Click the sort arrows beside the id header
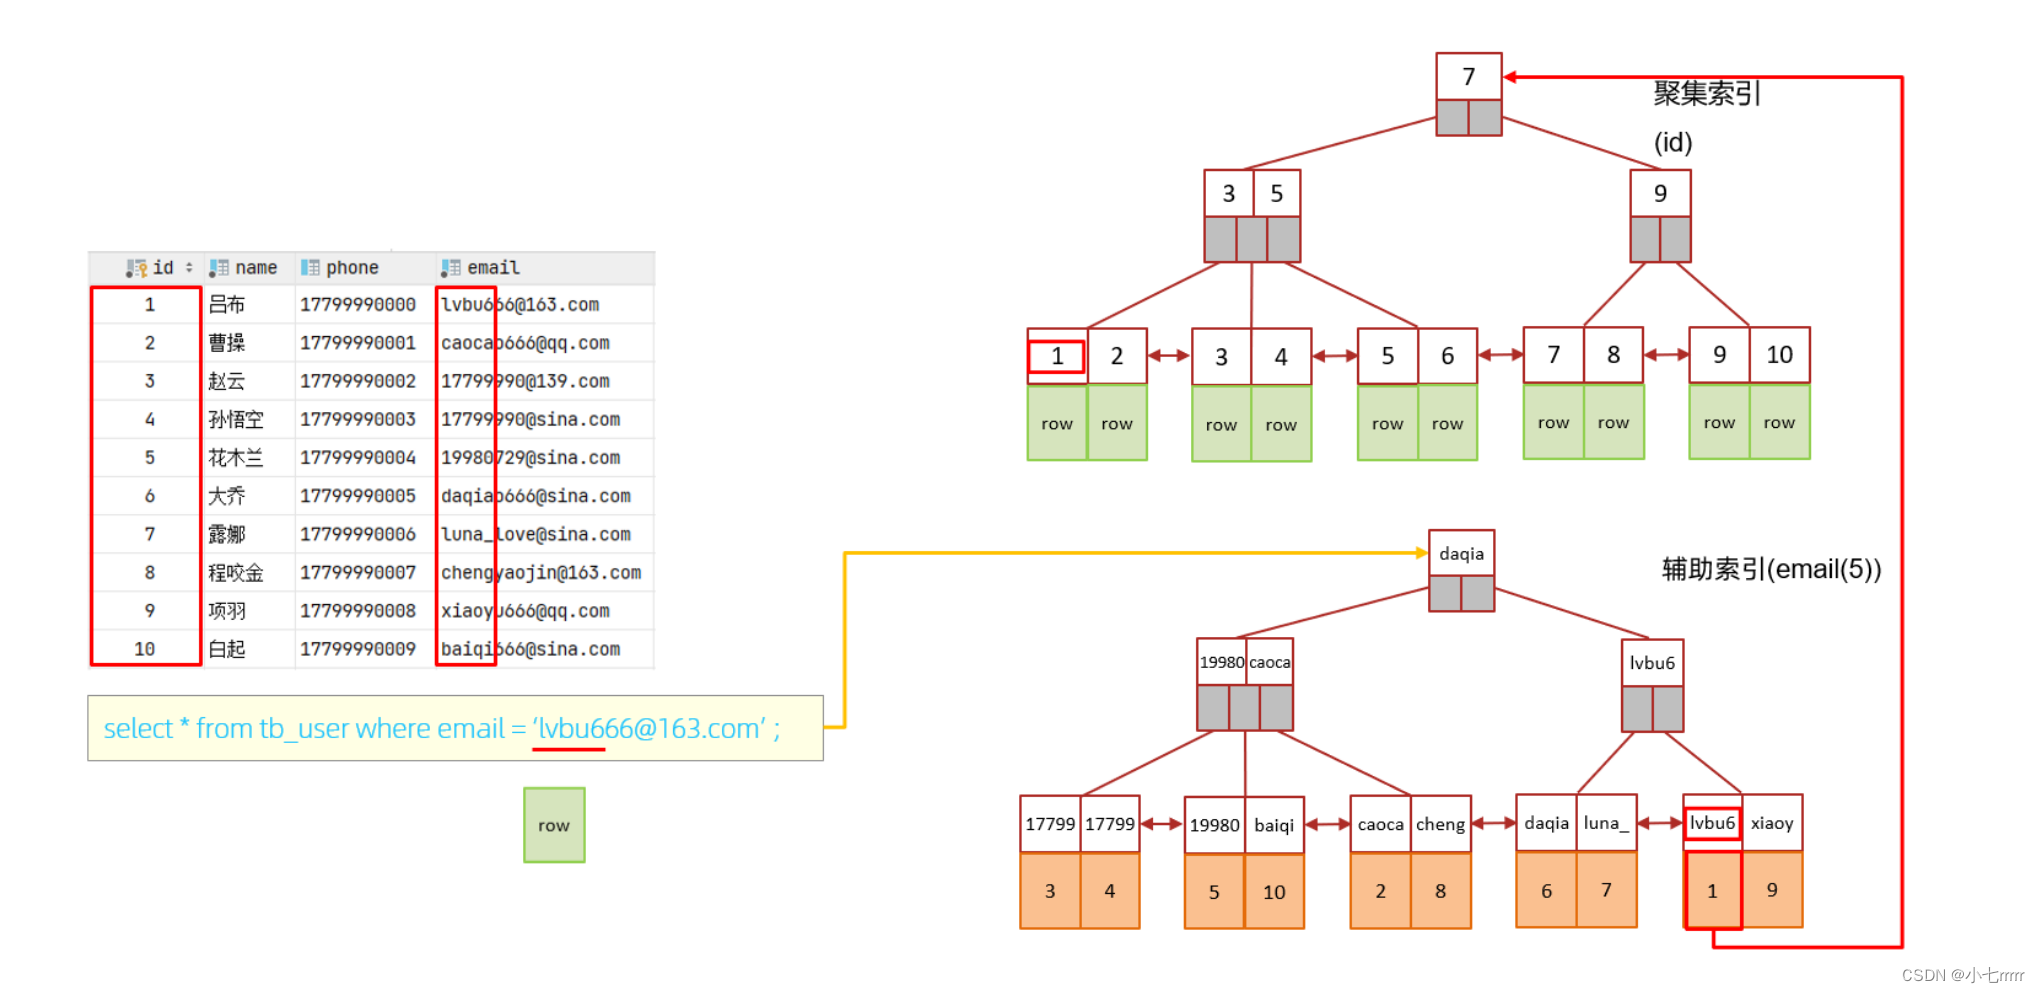2040x993 pixels. [x=189, y=267]
